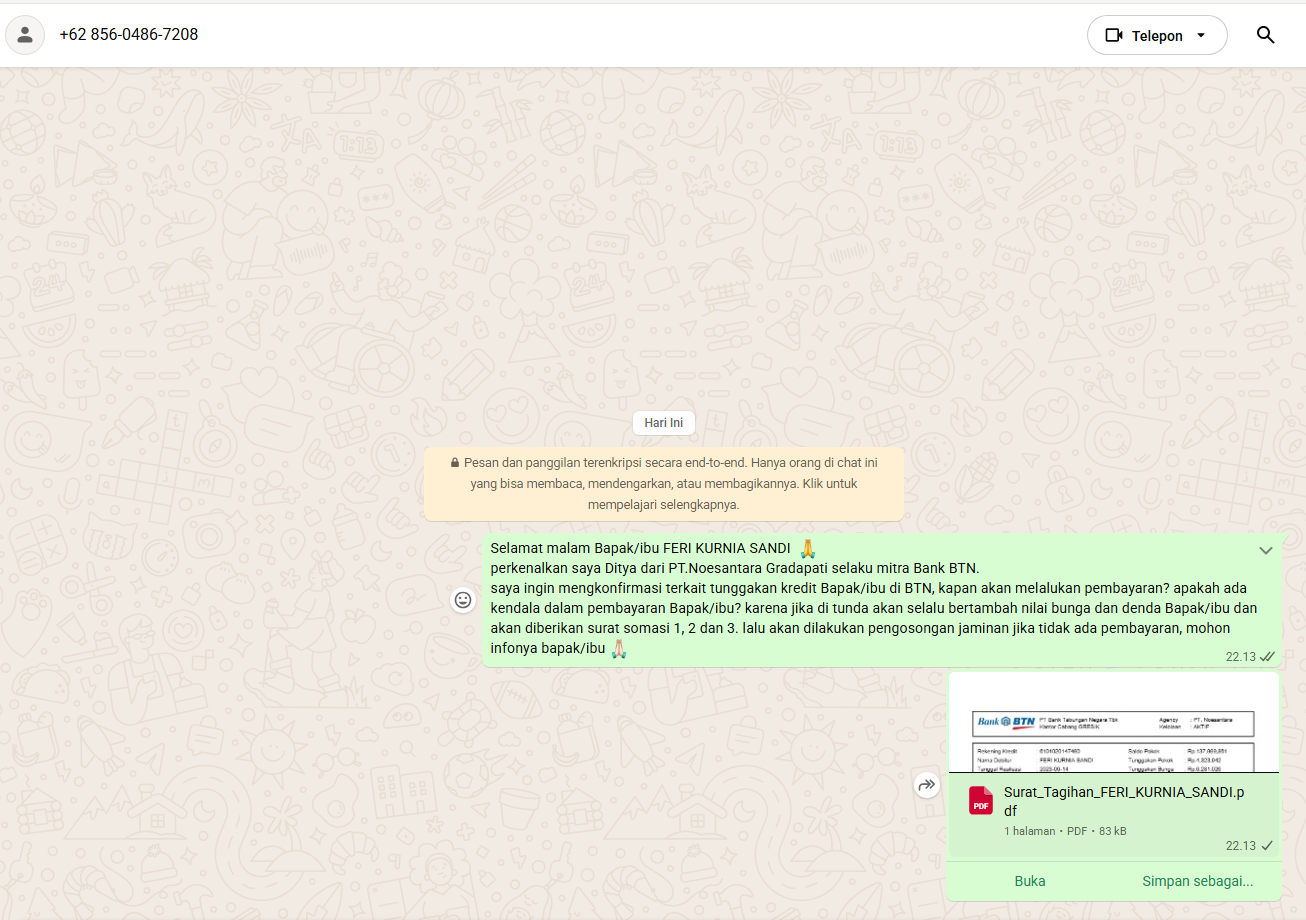Click the Surat_Tagihan_FERI_KURNIA_SANDI.pdf file name
The width and height of the screenshot is (1306, 920).
[1123, 802]
